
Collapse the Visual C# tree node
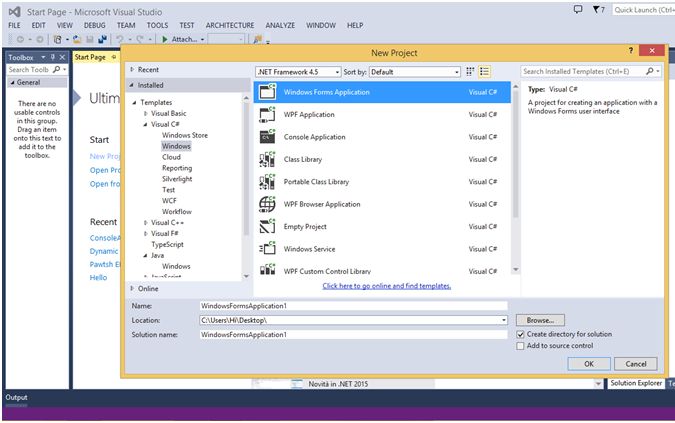click(145, 124)
